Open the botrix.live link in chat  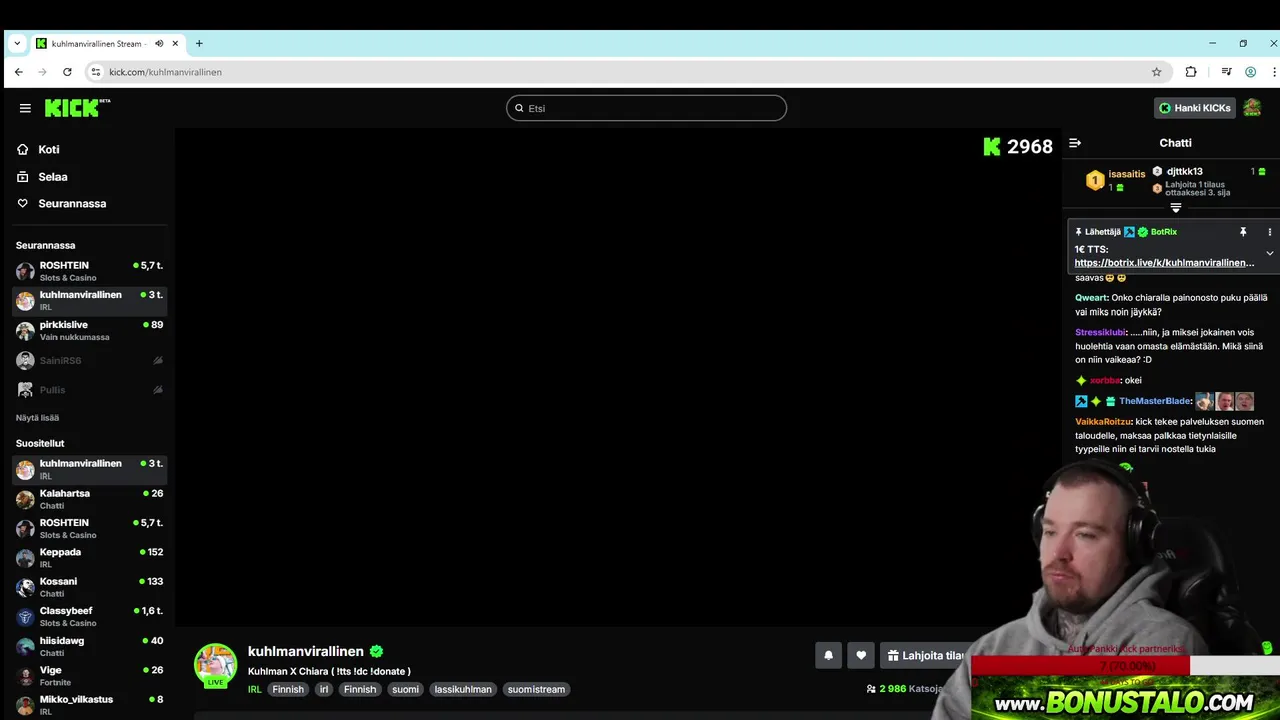[x=1164, y=263]
